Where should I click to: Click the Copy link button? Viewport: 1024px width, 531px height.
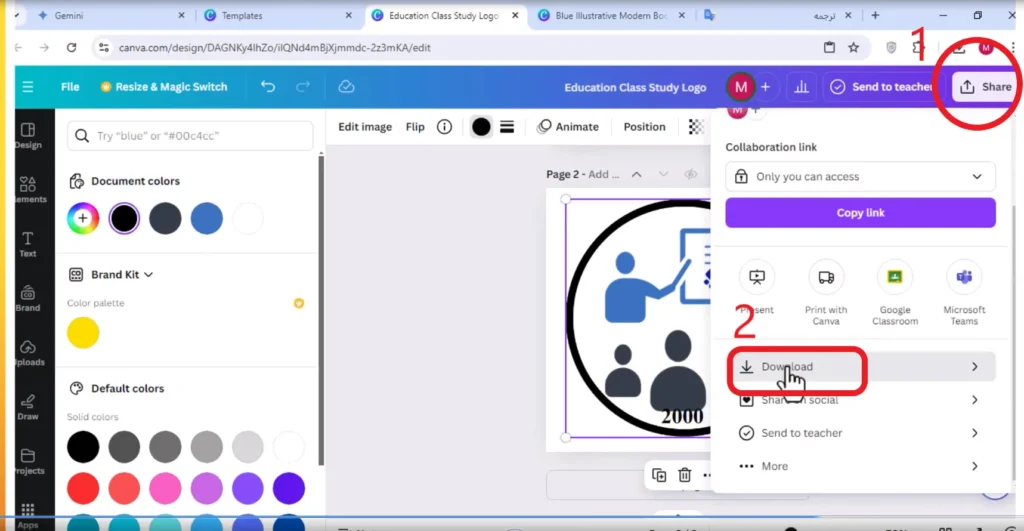coord(860,213)
